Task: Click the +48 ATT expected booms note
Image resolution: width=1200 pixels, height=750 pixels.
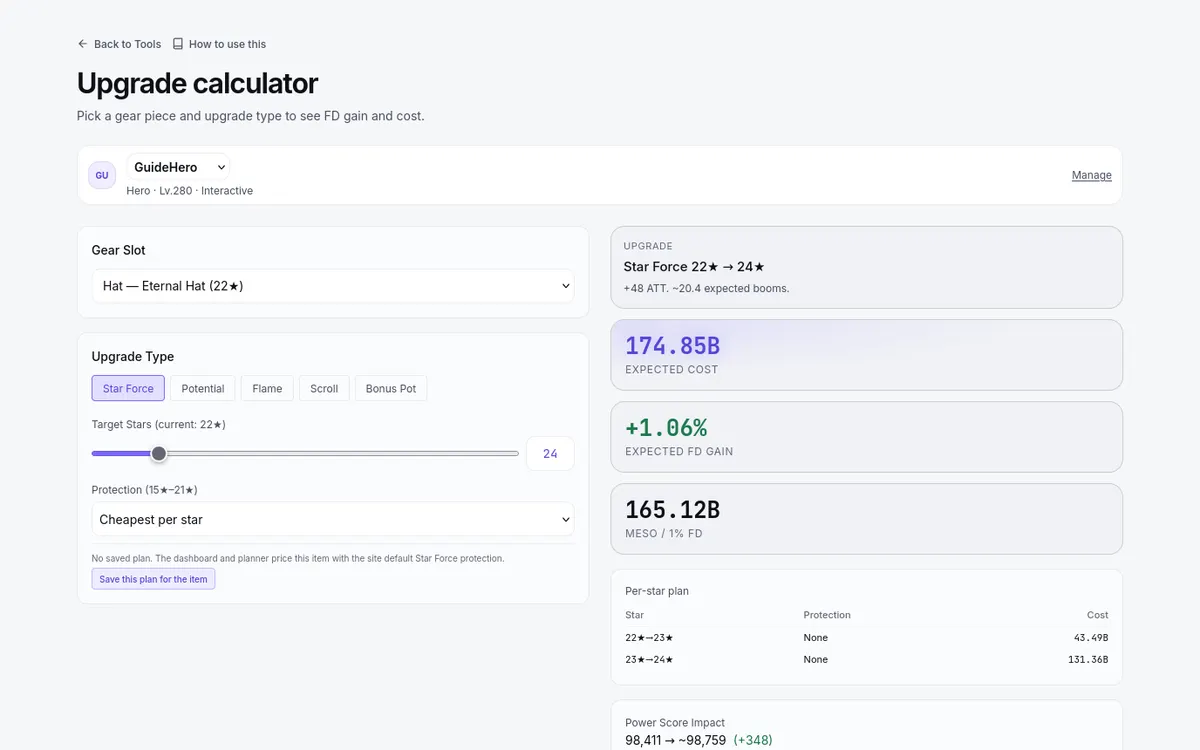Action: coord(706,288)
